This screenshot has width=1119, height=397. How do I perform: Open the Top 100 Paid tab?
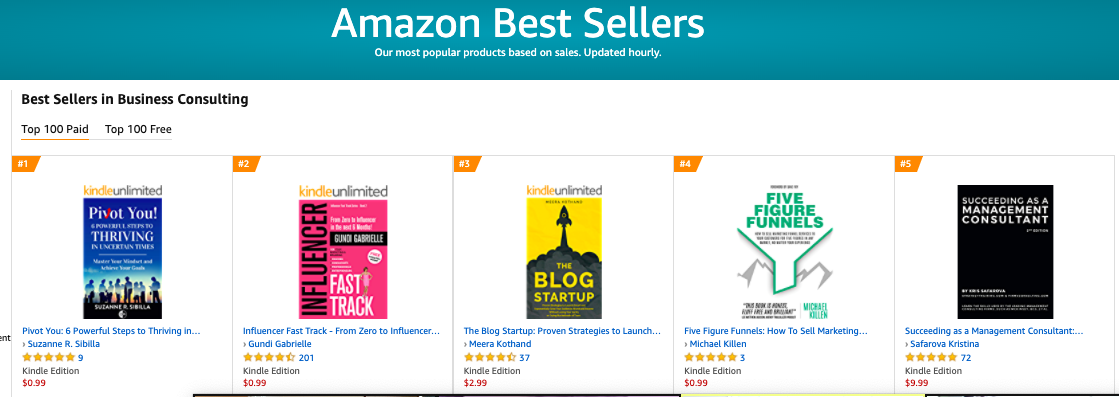(x=55, y=129)
